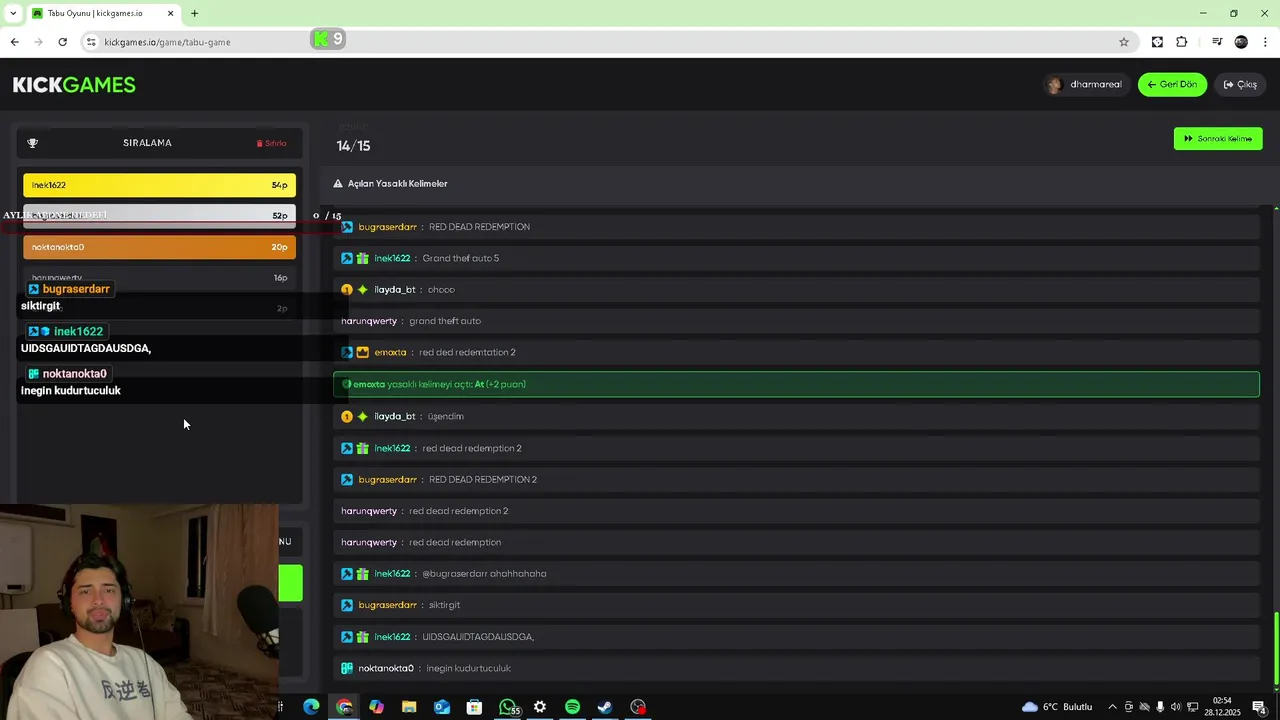The height and width of the screenshot is (720, 1280).
Task: Click the trophy icon beside SIRALAMA
Action: click(33, 143)
